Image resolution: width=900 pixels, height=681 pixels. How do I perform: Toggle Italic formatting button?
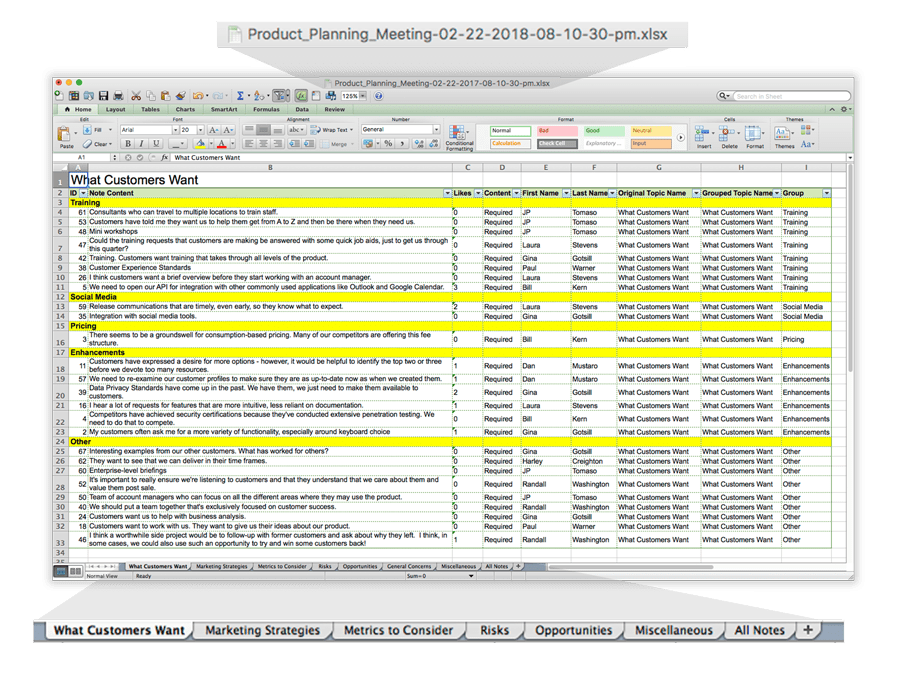click(141, 144)
